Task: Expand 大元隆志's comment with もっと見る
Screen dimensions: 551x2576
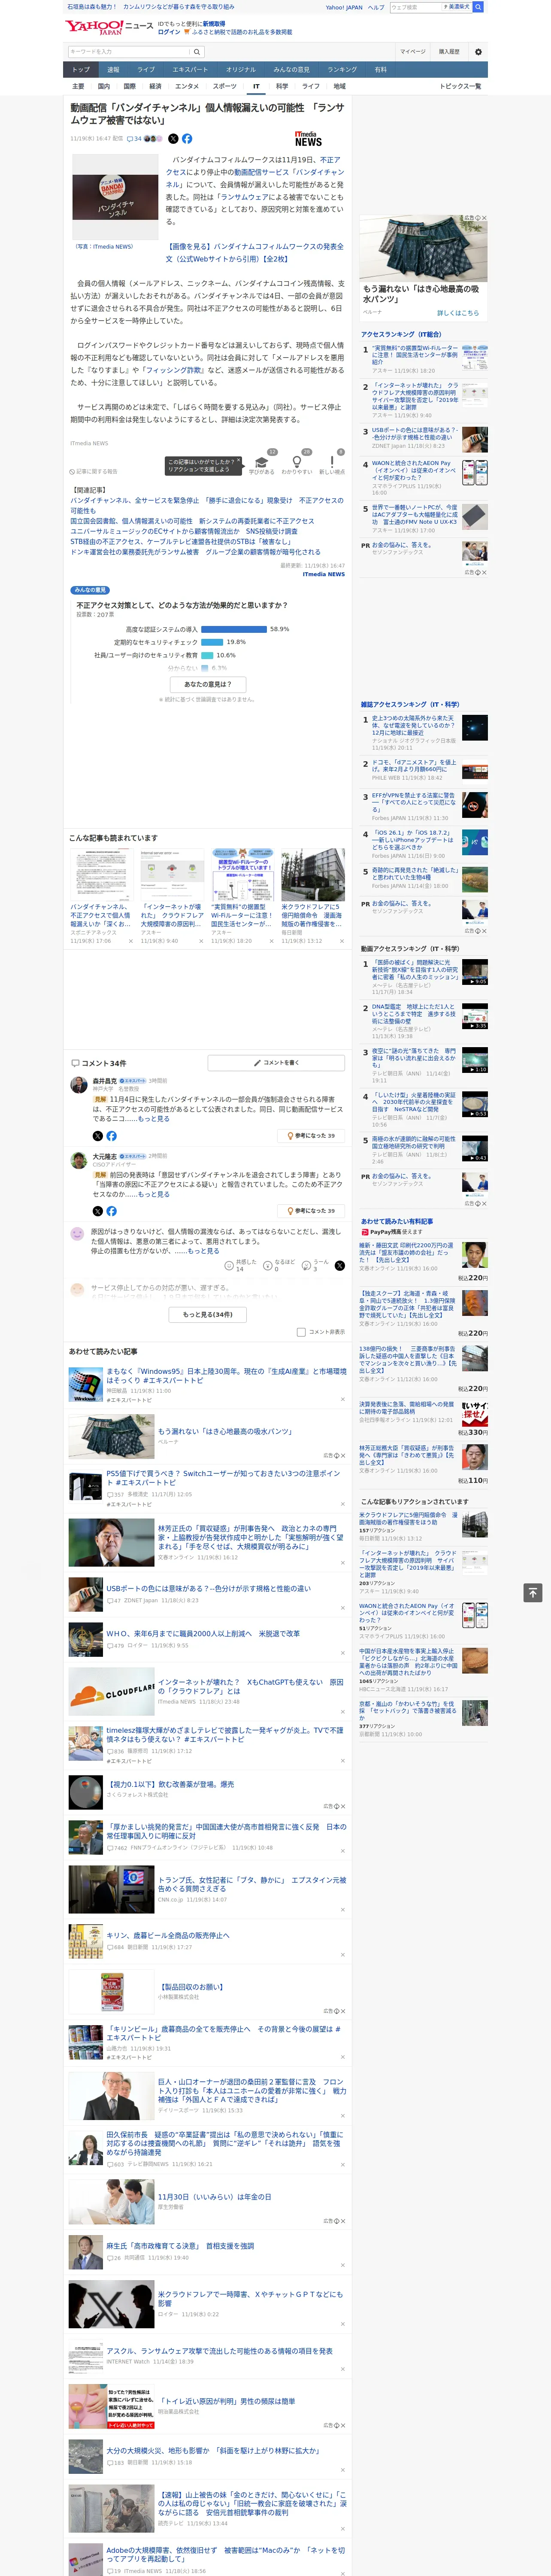Action: pyautogui.click(x=154, y=1194)
